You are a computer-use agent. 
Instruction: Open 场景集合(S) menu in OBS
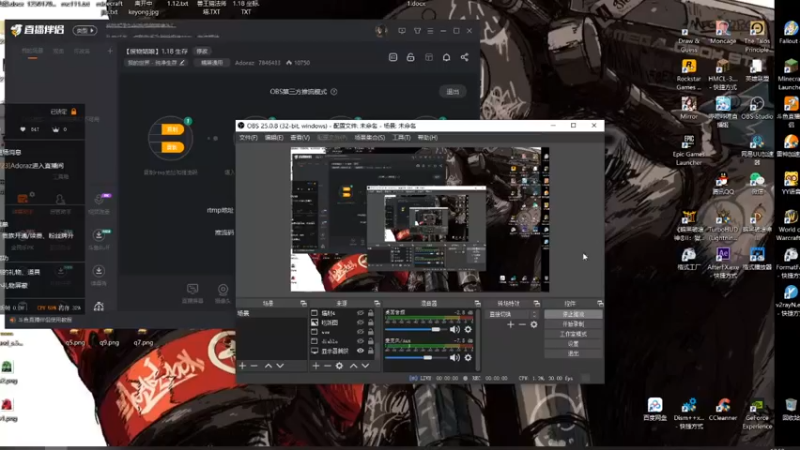[369, 138]
